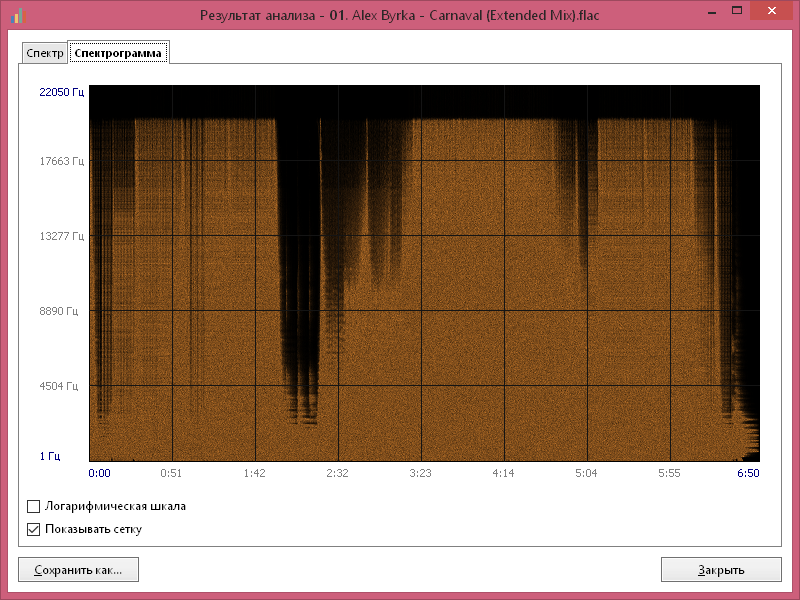
Task: Click the 2:32 time label
Action: [337, 473]
